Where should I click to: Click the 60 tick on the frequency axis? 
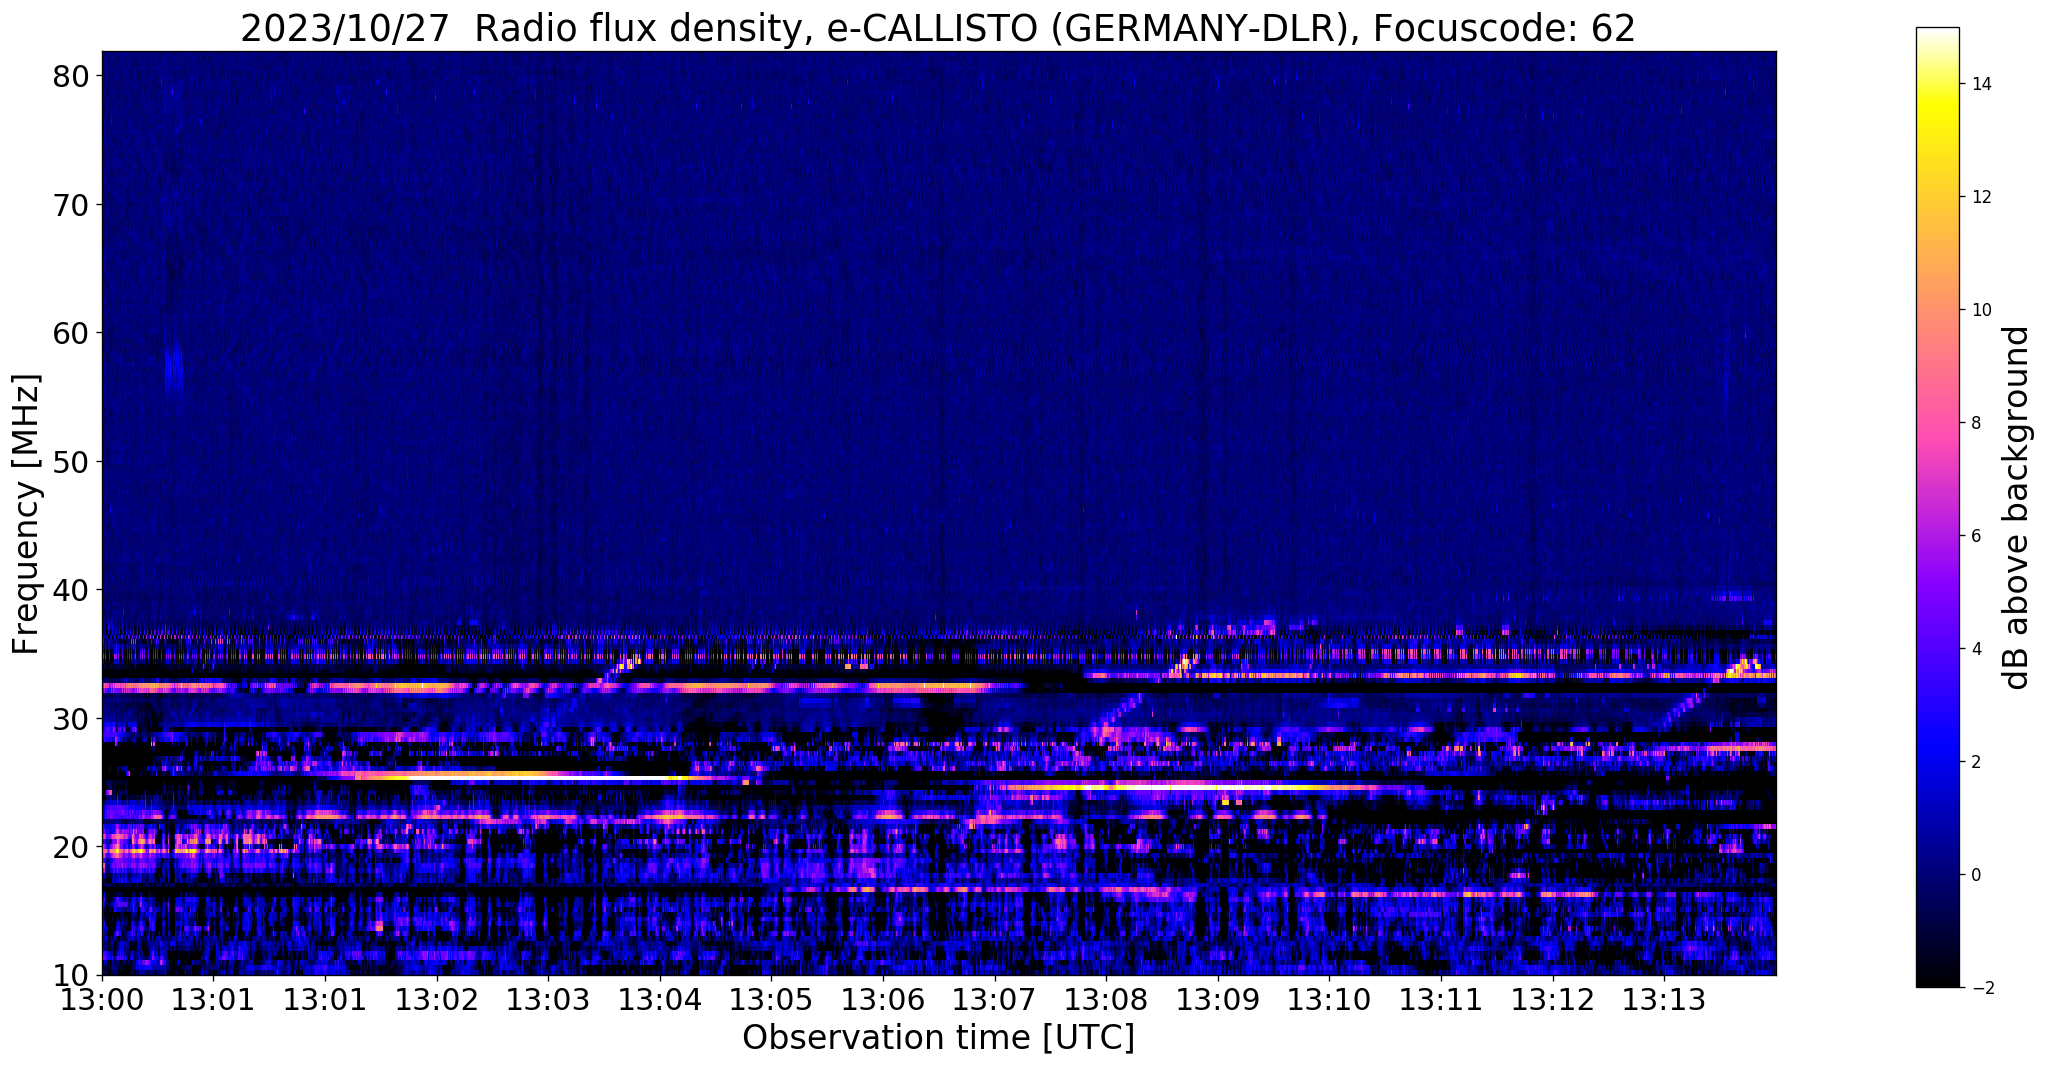tap(71, 333)
